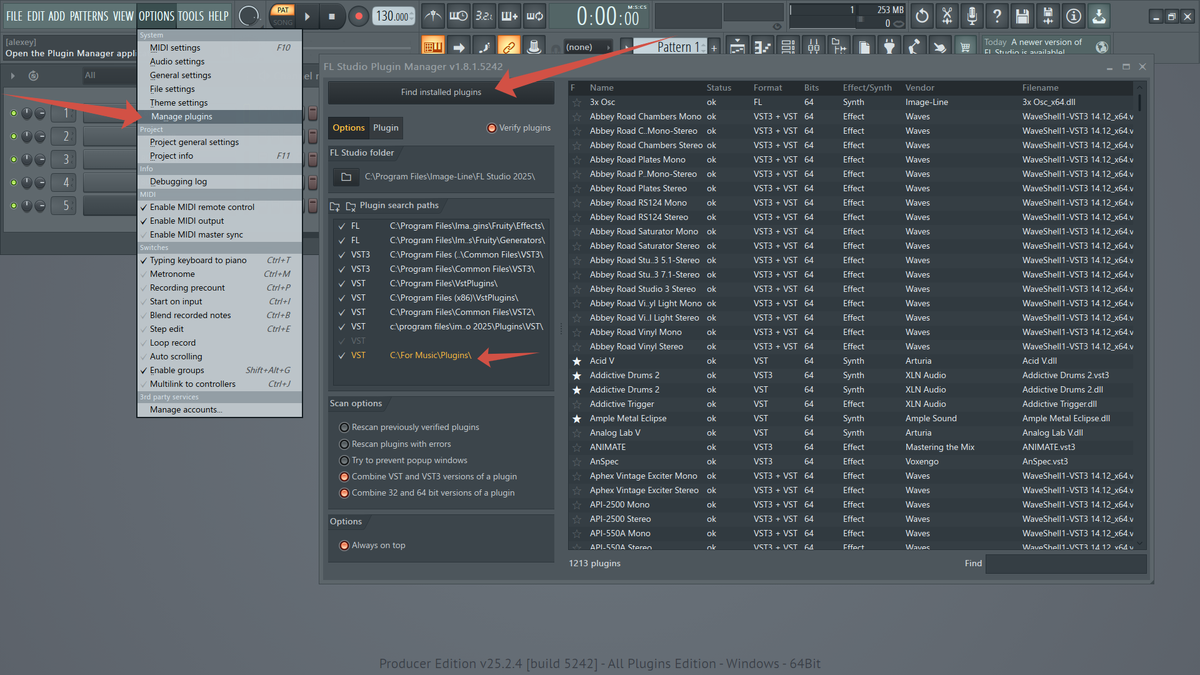Click the Find search input field
This screenshot has height=675, width=1200.
click(1066, 564)
